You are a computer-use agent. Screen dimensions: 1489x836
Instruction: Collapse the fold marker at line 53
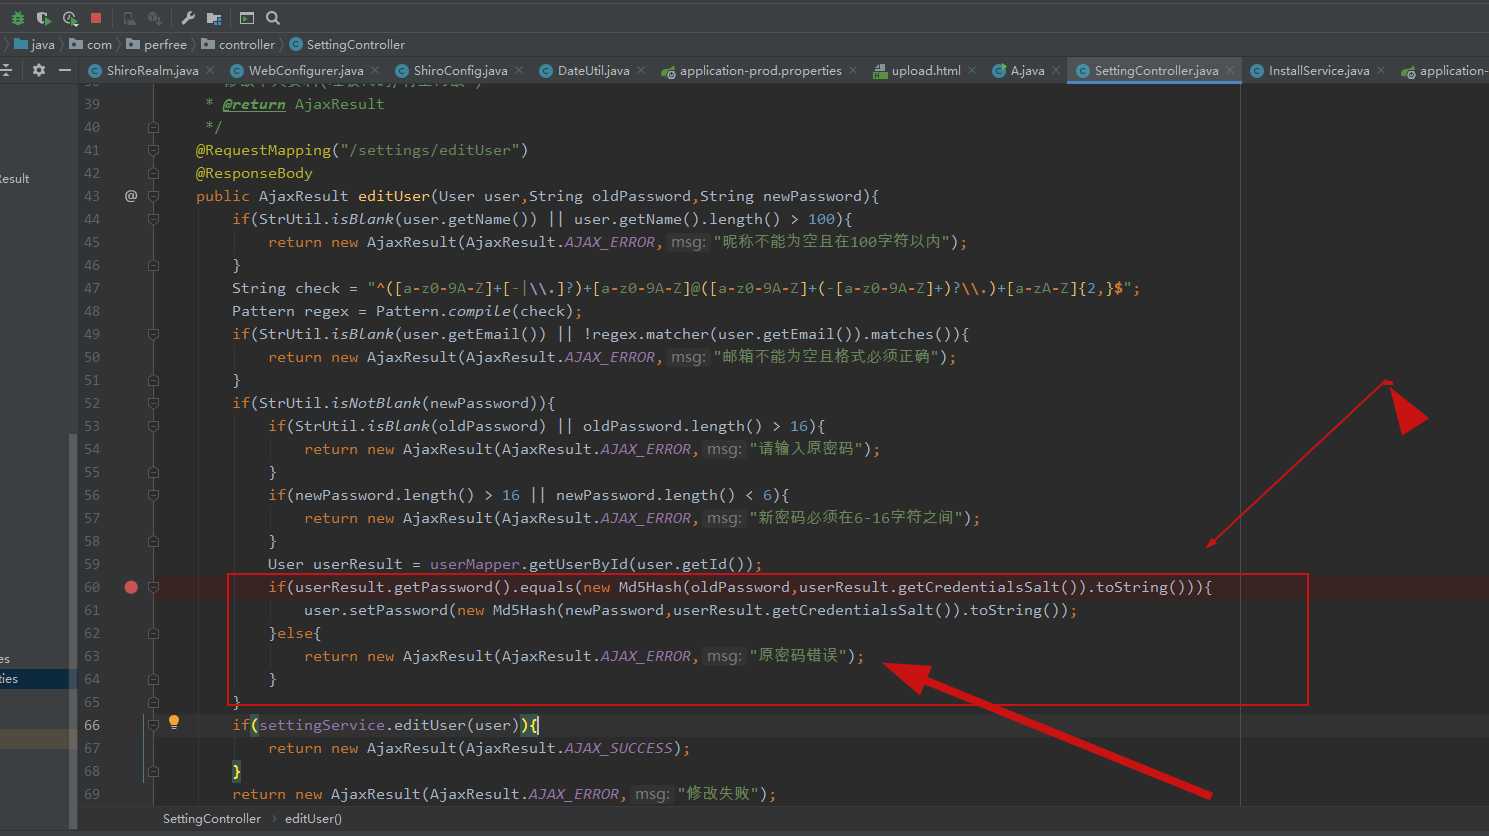click(x=153, y=426)
